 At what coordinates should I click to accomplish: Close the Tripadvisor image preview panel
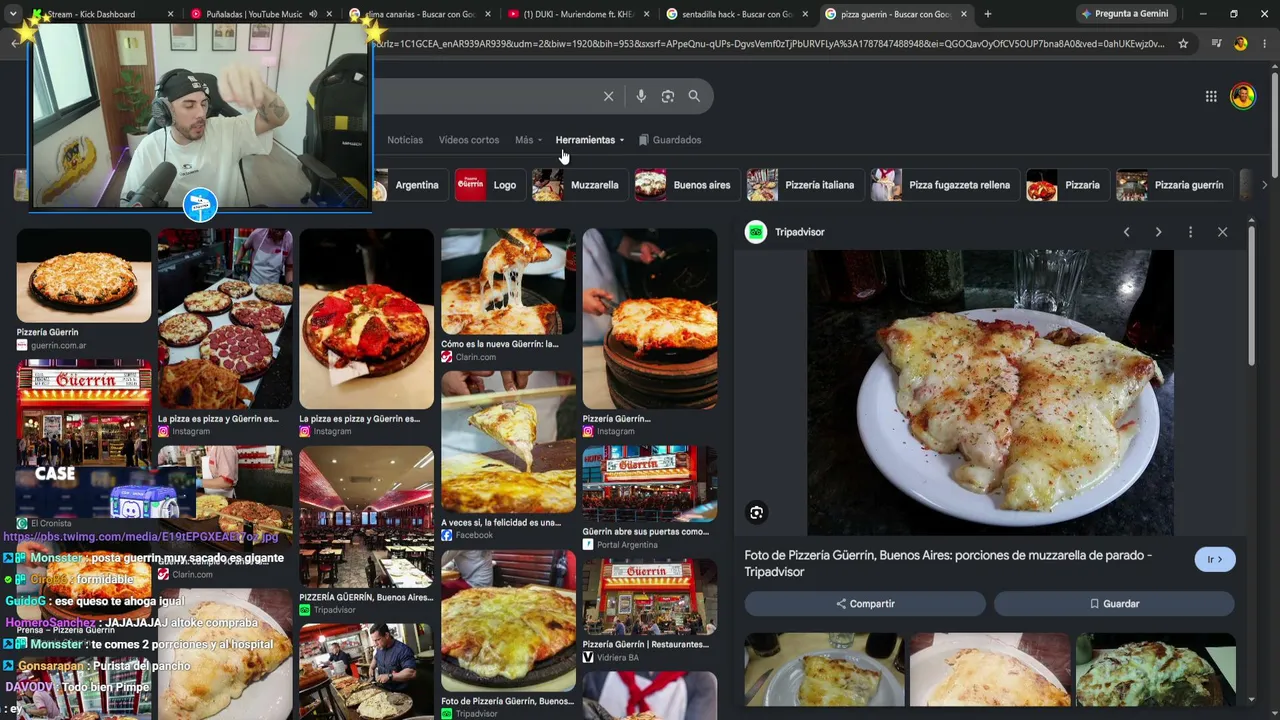1222,232
